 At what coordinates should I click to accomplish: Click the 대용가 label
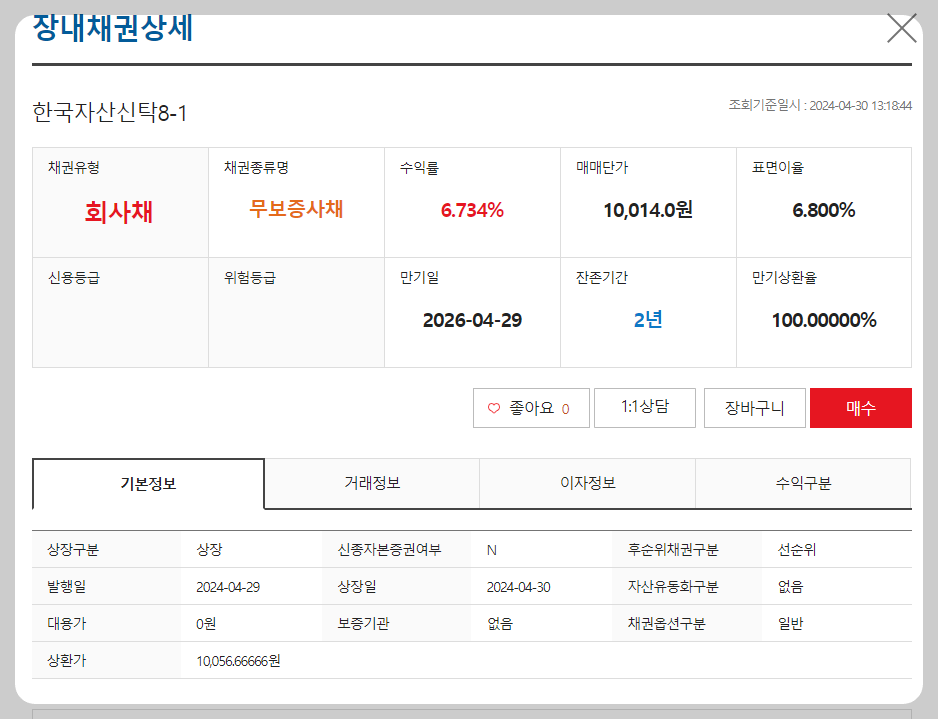pos(67,623)
